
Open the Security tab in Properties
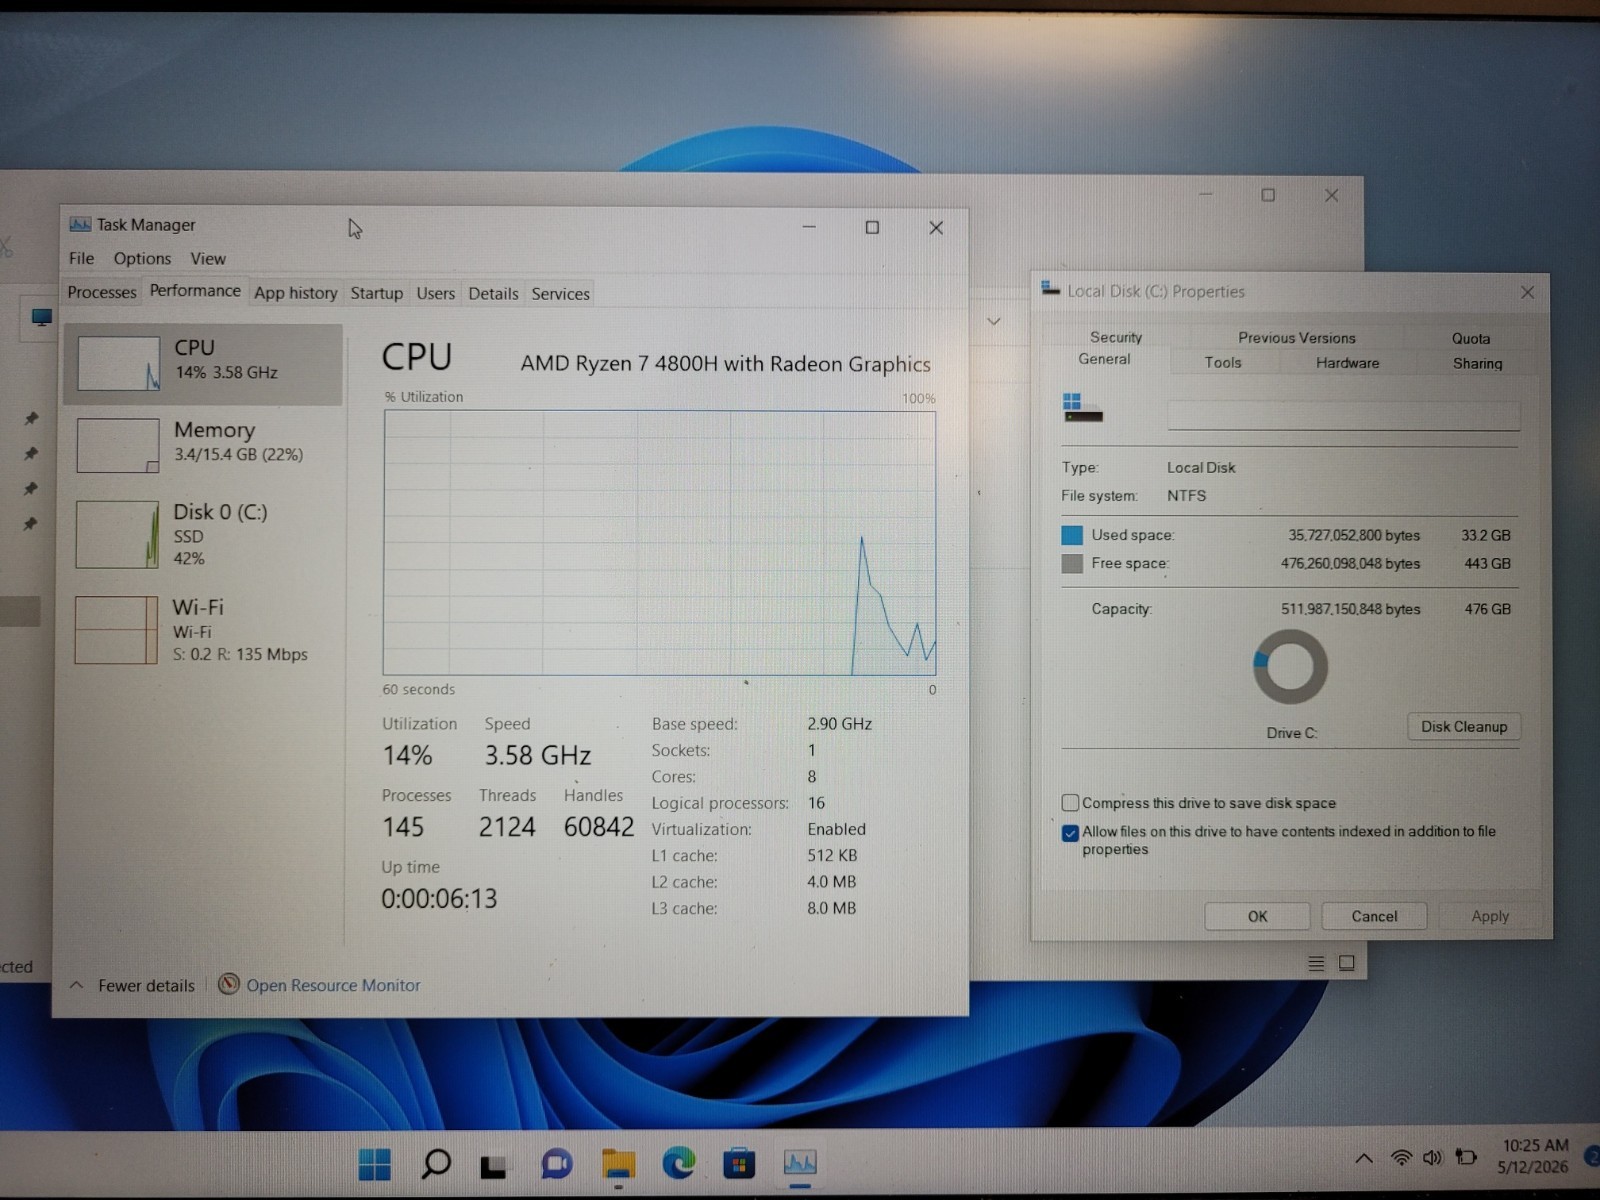[1116, 337]
